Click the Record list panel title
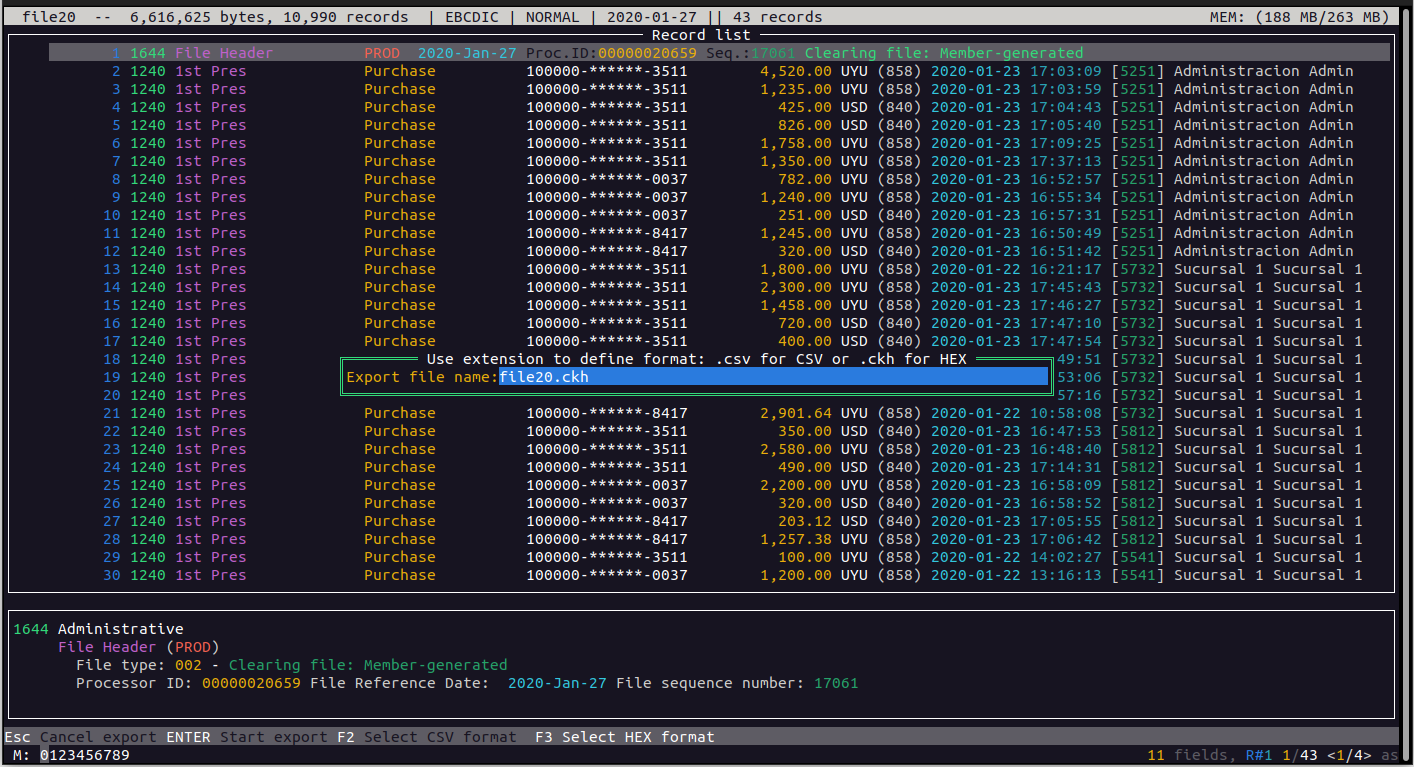 [x=700, y=35]
